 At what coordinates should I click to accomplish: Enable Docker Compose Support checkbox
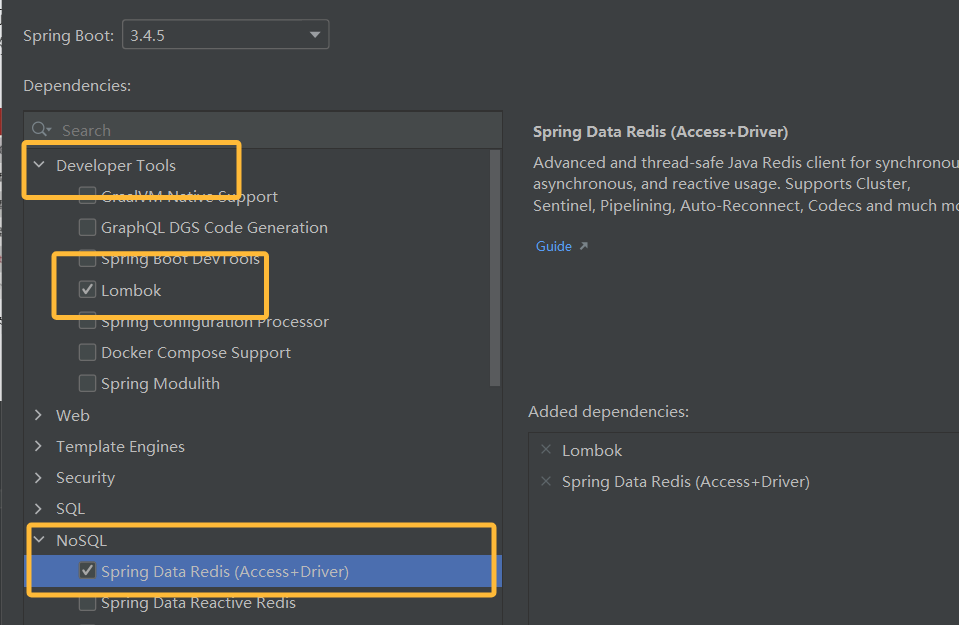(87, 352)
